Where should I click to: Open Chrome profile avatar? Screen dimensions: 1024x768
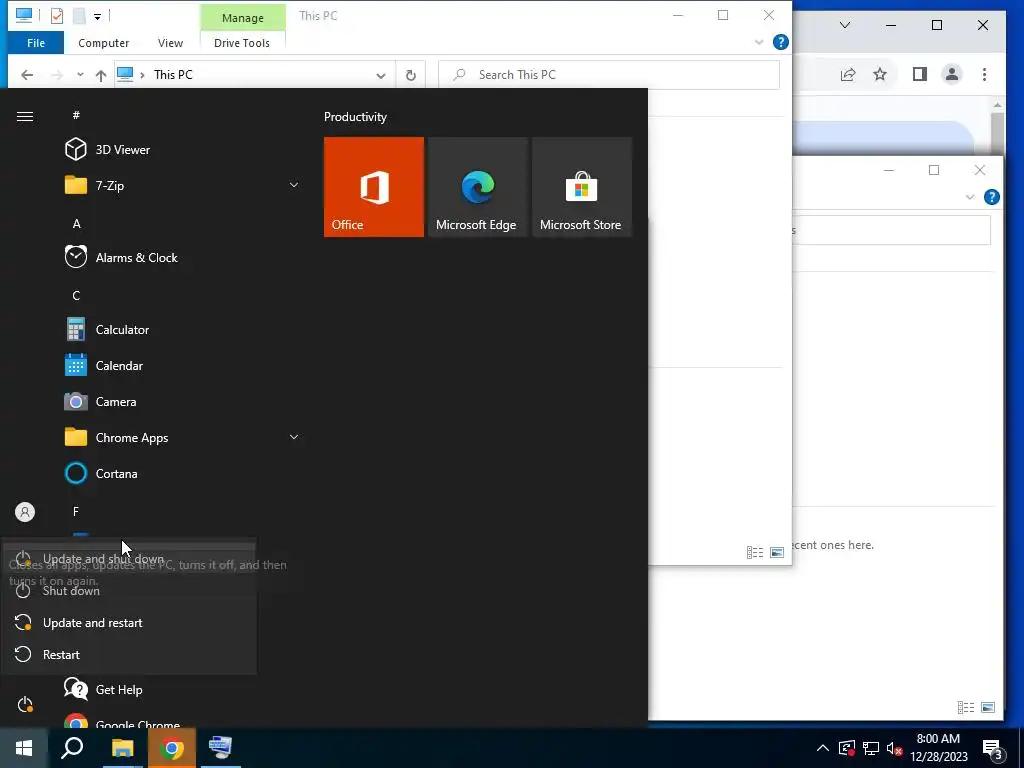coord(952,74)
